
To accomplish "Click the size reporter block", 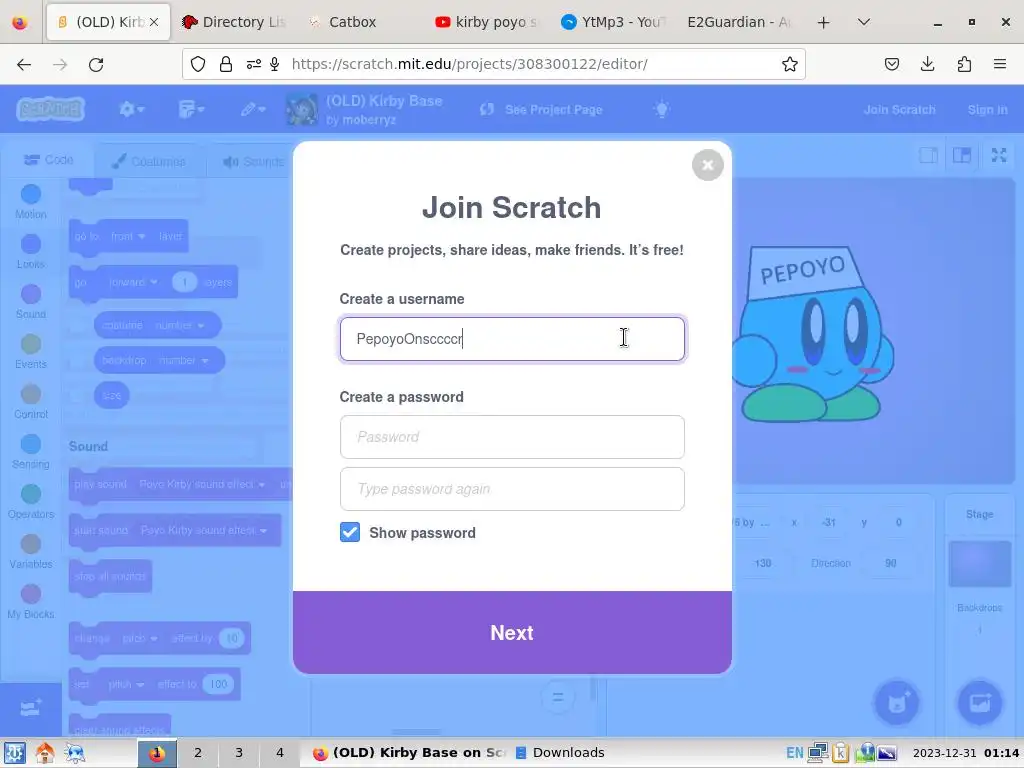I will tap(112, 395).
